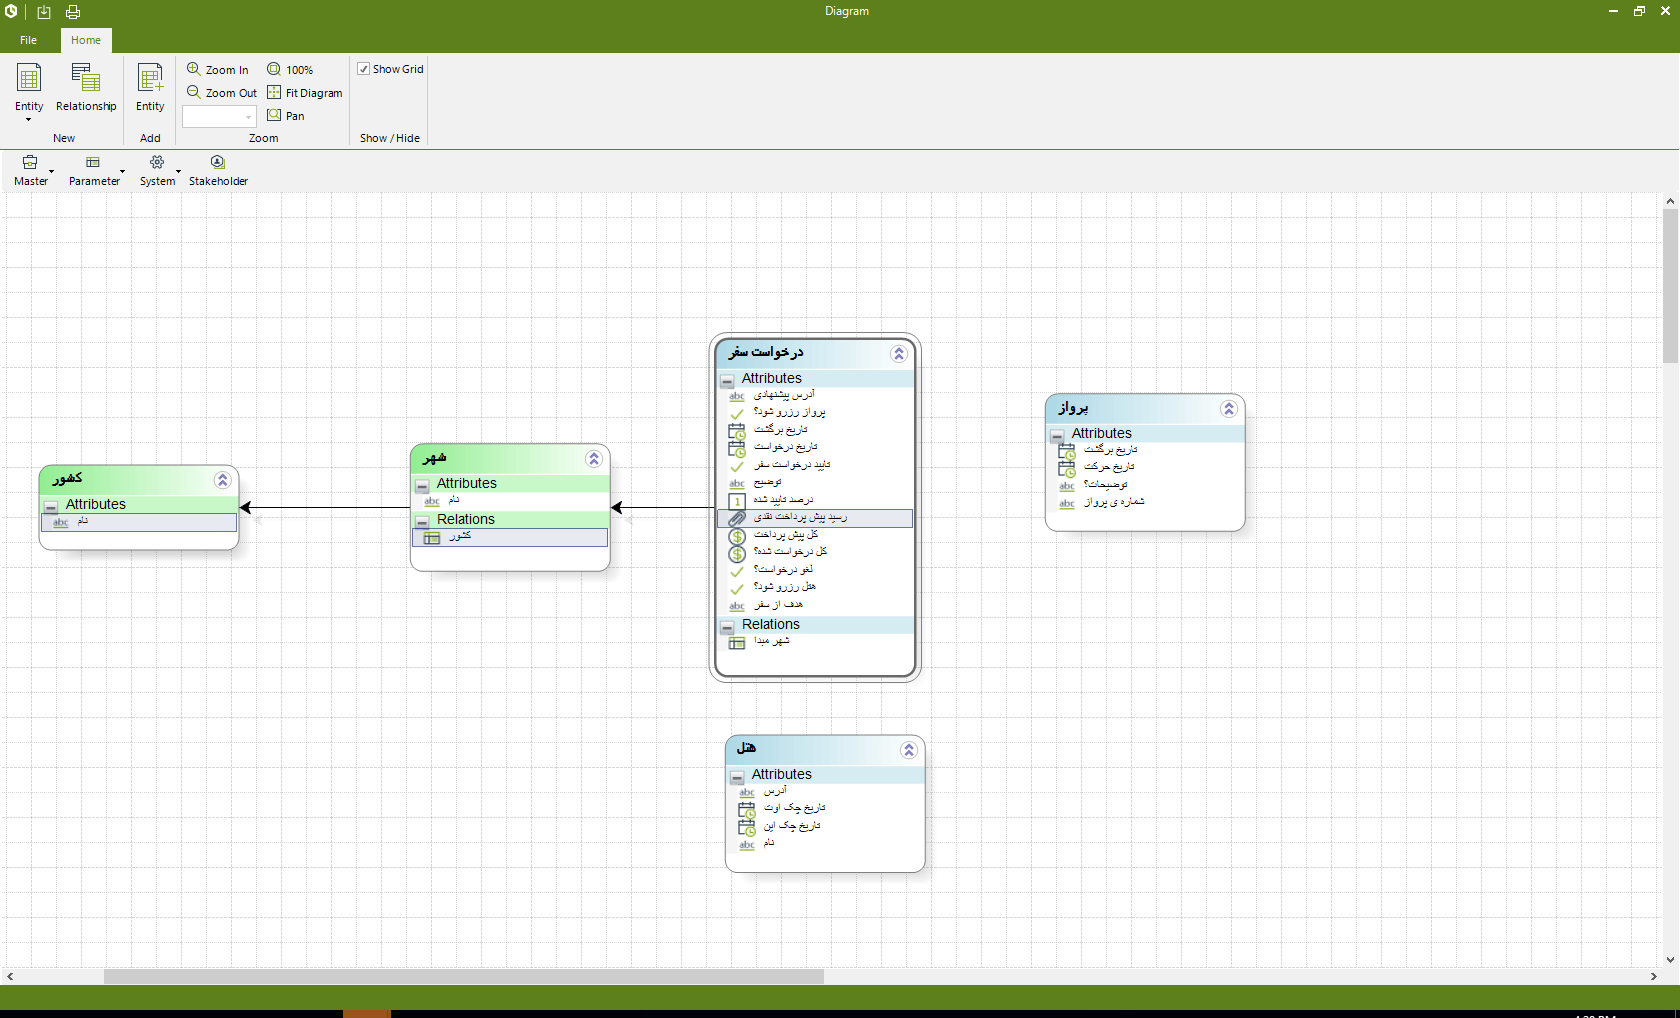Collapse Attributes section in پرواز entity
The width and height of the screenshot is (1680, 1018).
pos(1057,436)
